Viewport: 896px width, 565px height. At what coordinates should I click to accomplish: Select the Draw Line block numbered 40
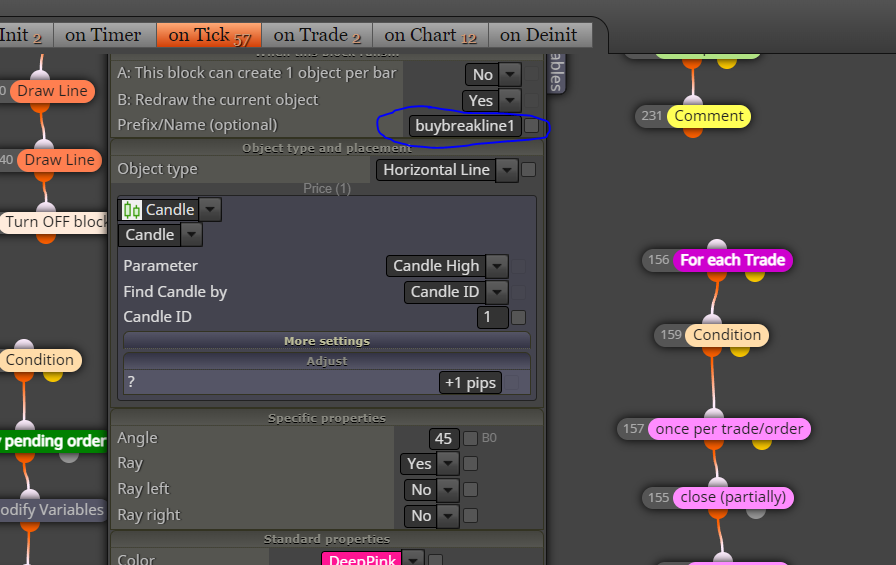[59, 160]
